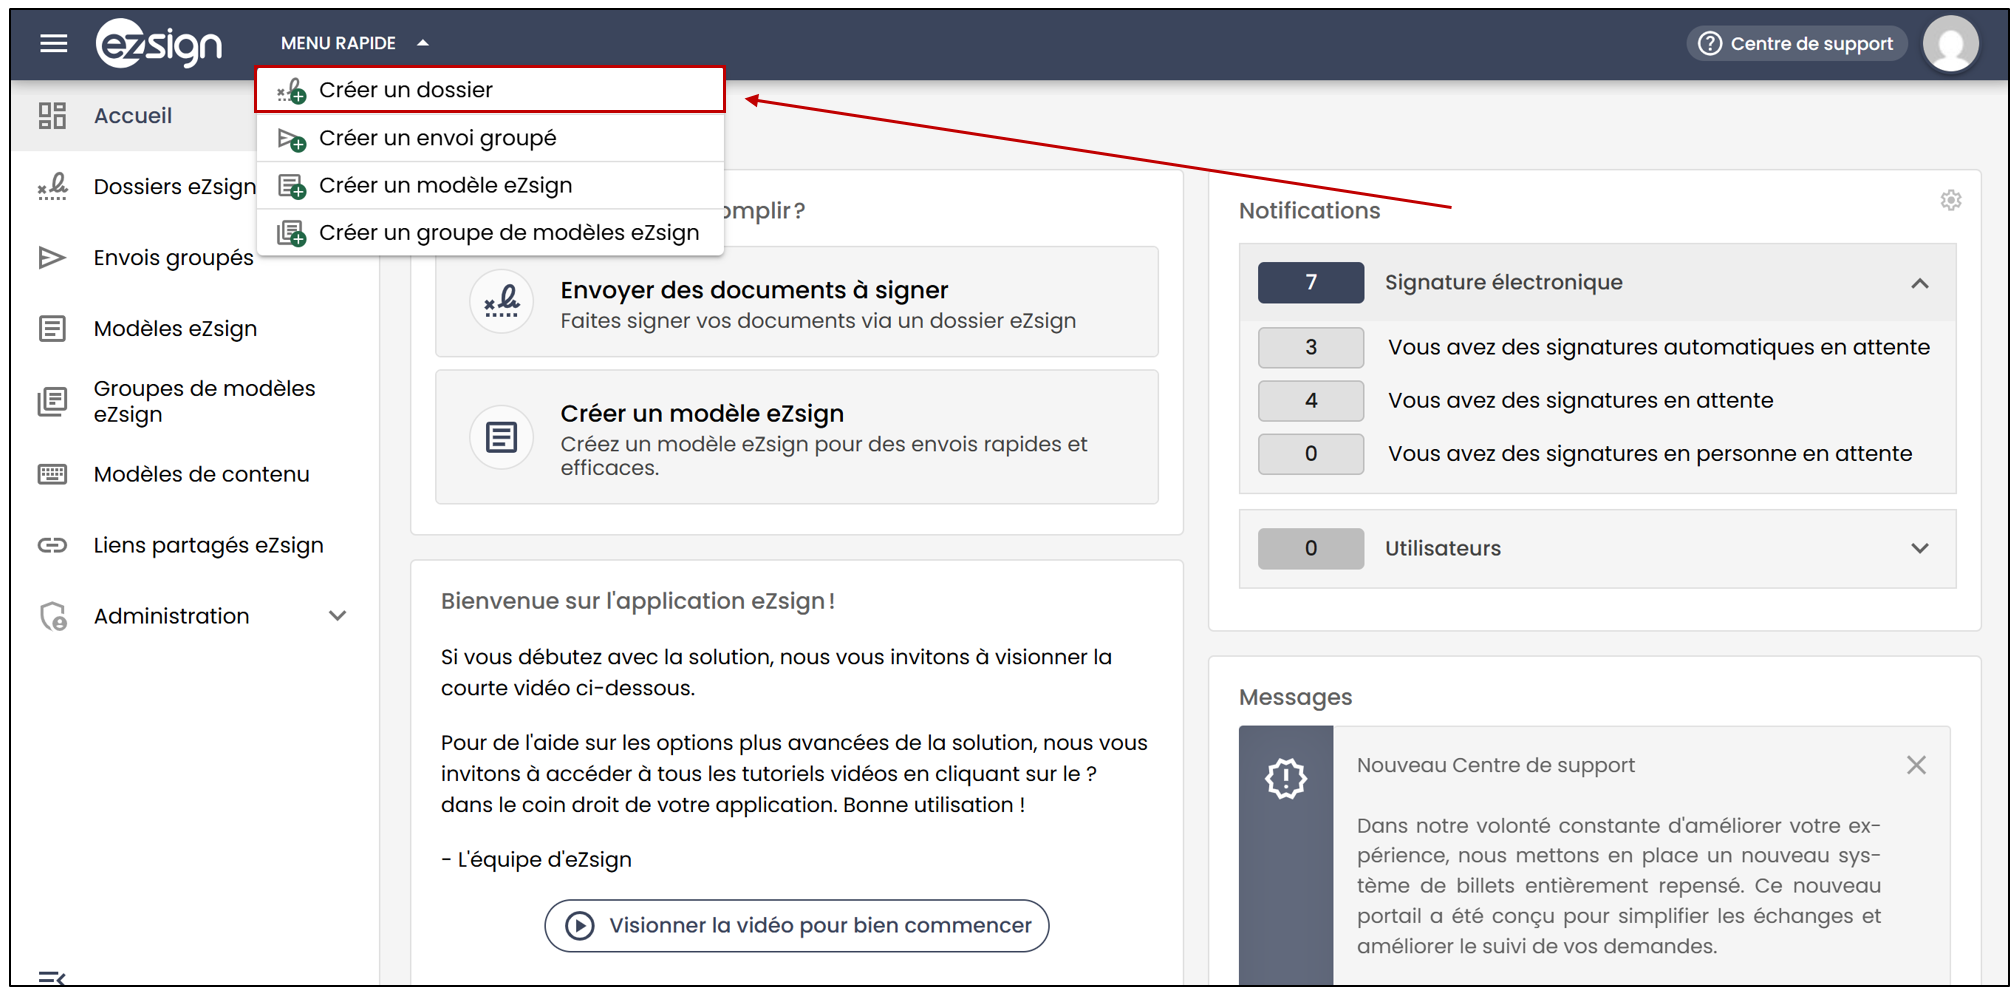Select Créer un envoi groupé
Screen dimensions: 2015x993
coord(490,138)
